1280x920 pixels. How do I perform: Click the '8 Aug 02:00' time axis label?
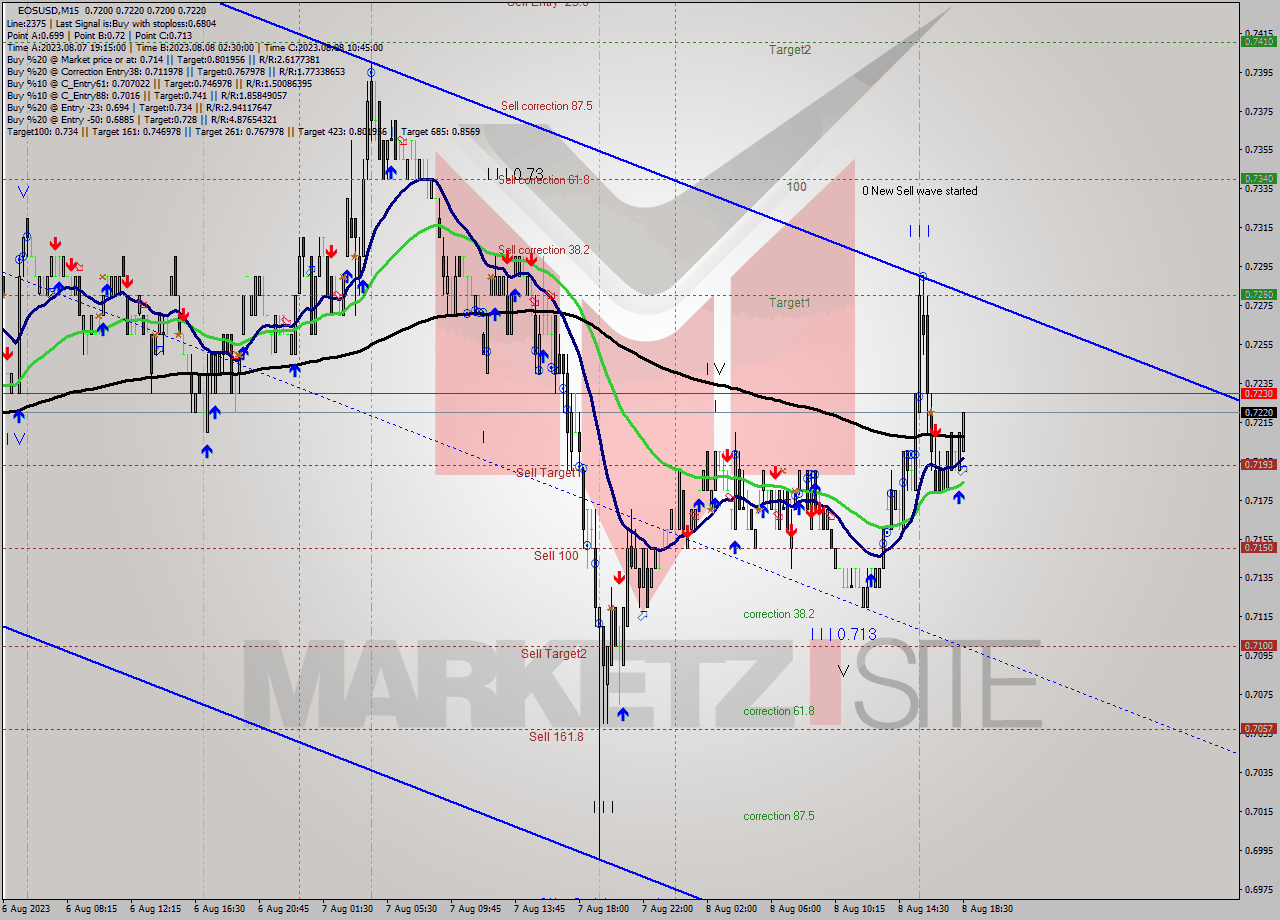731,909
